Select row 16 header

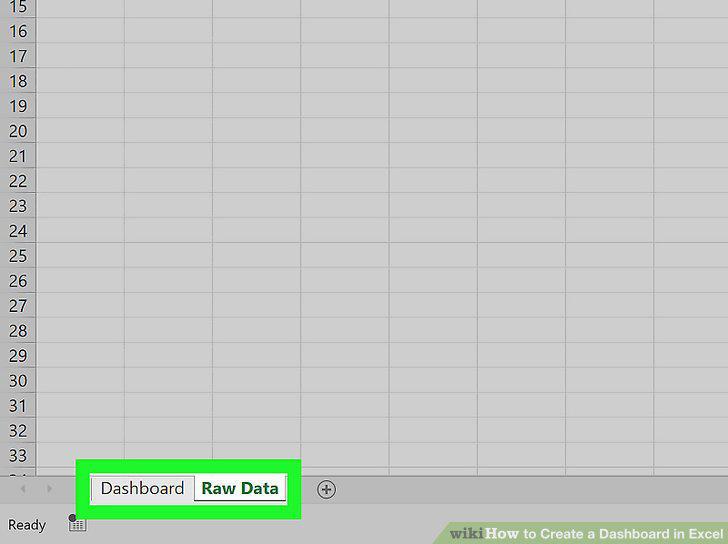18,31
